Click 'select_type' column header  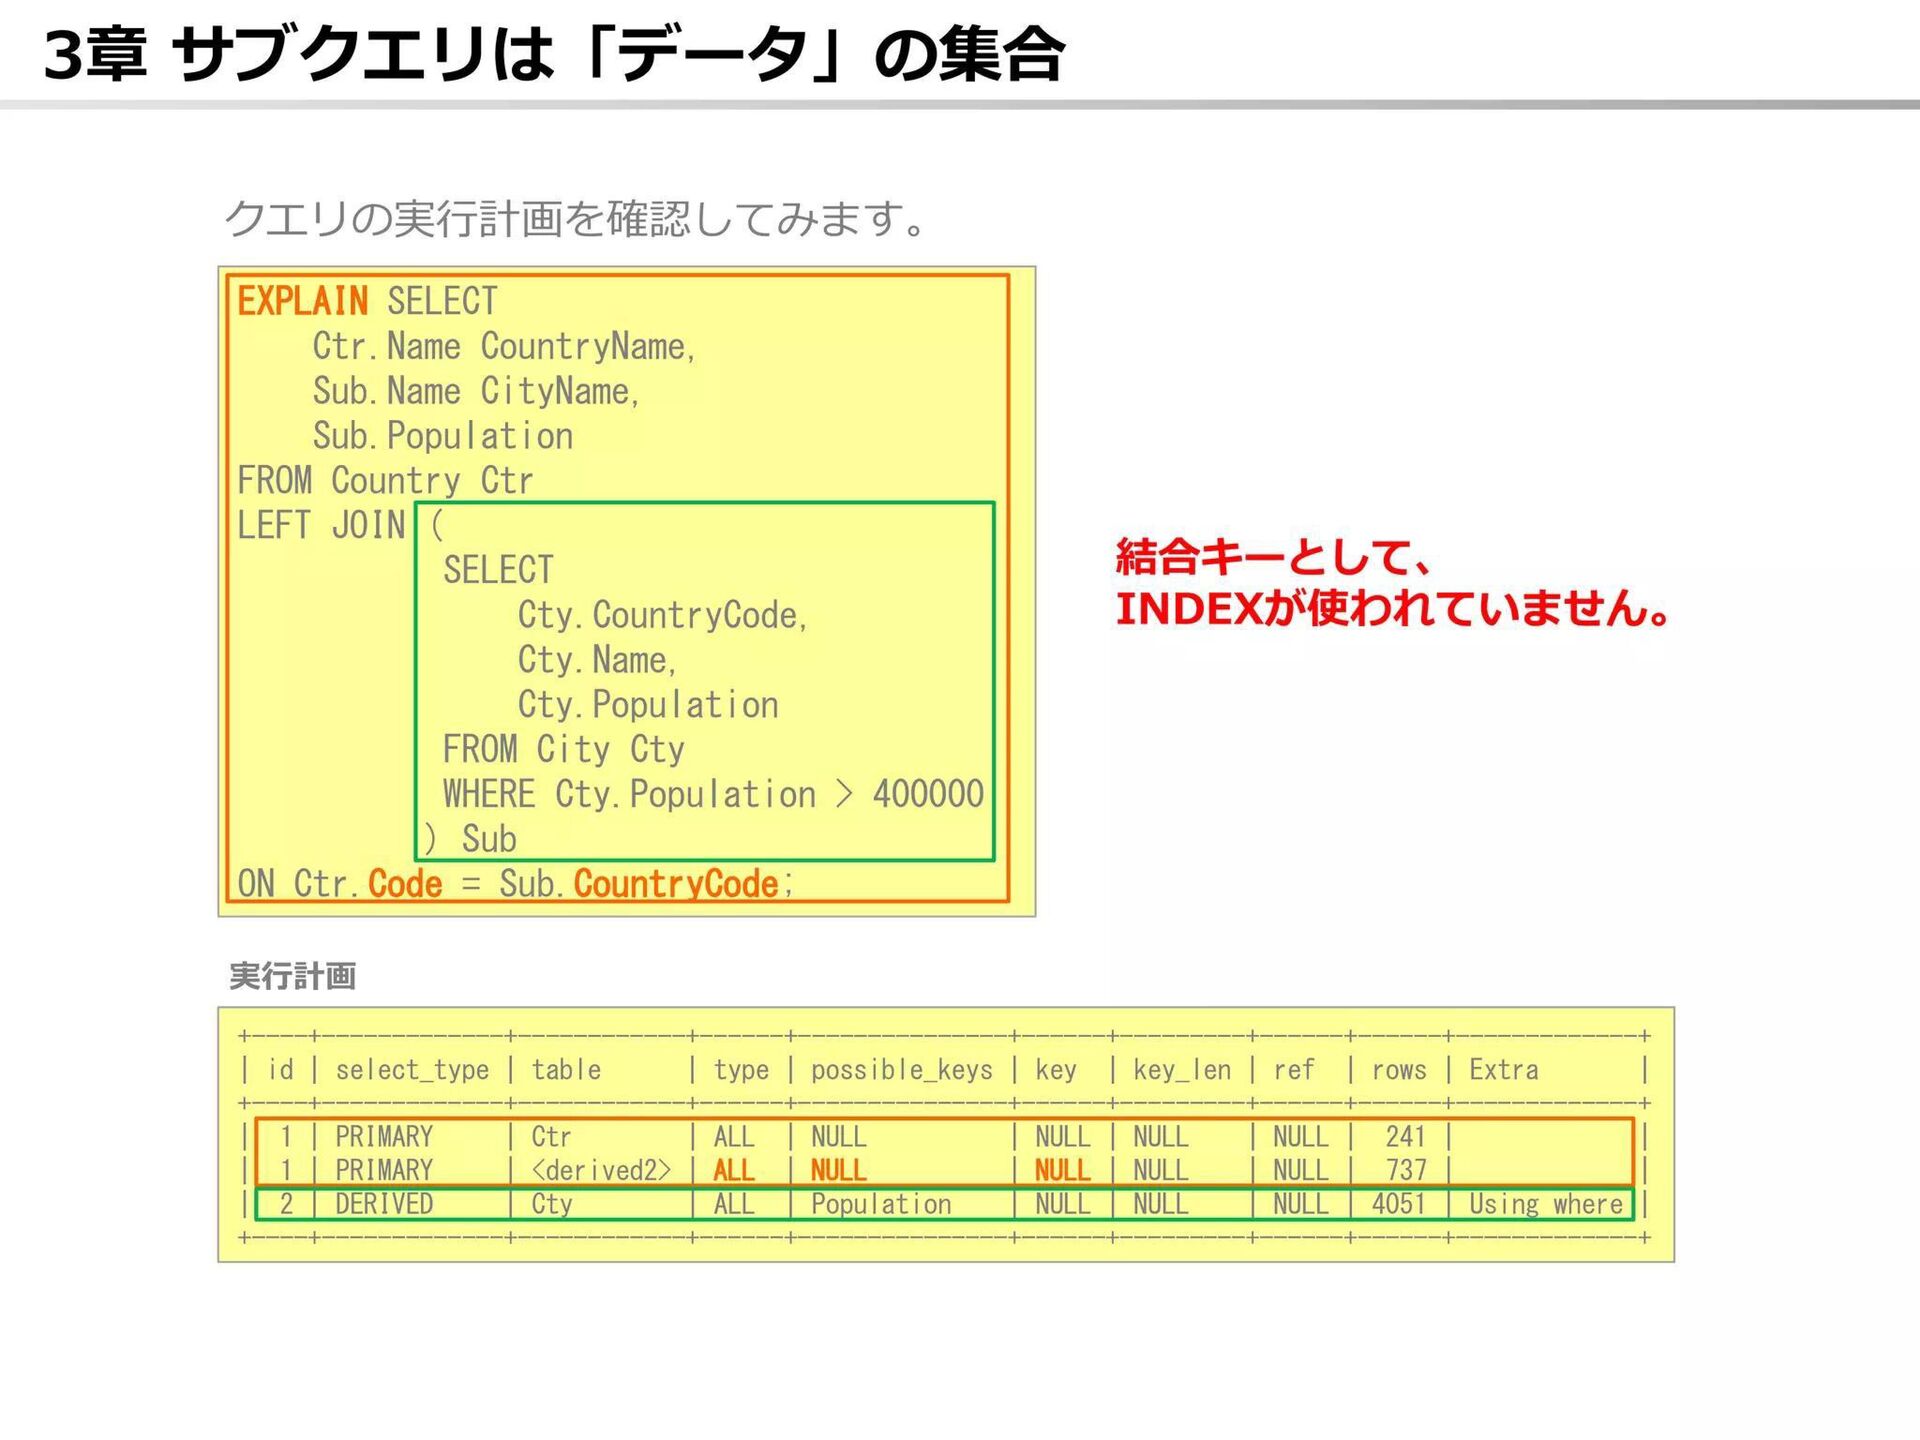point(412,1070)
